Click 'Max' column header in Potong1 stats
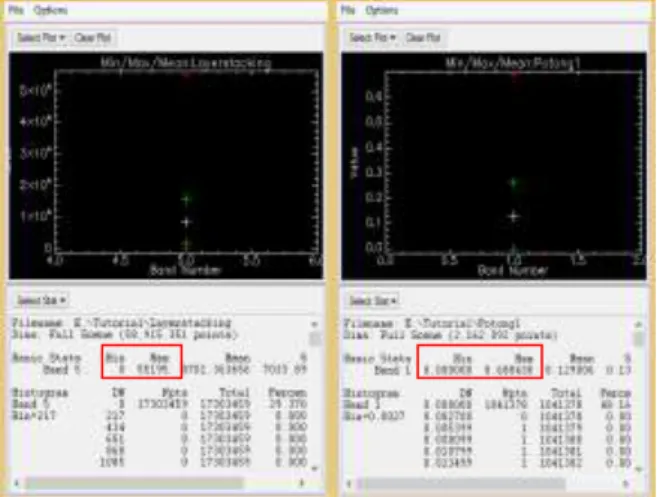The height and width of the screenshot is (497, 657). [x=524, y=359]
